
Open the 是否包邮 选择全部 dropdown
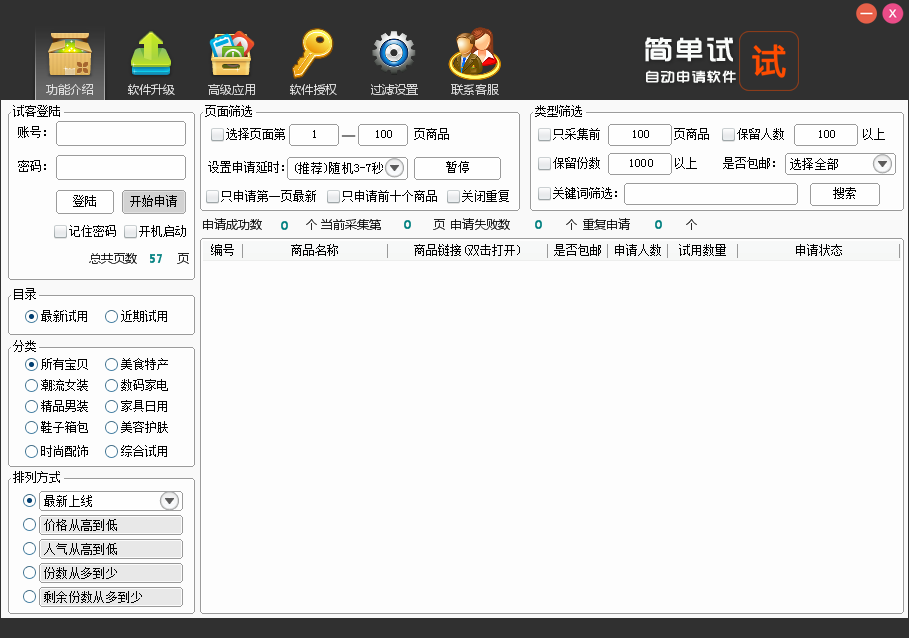882,164
